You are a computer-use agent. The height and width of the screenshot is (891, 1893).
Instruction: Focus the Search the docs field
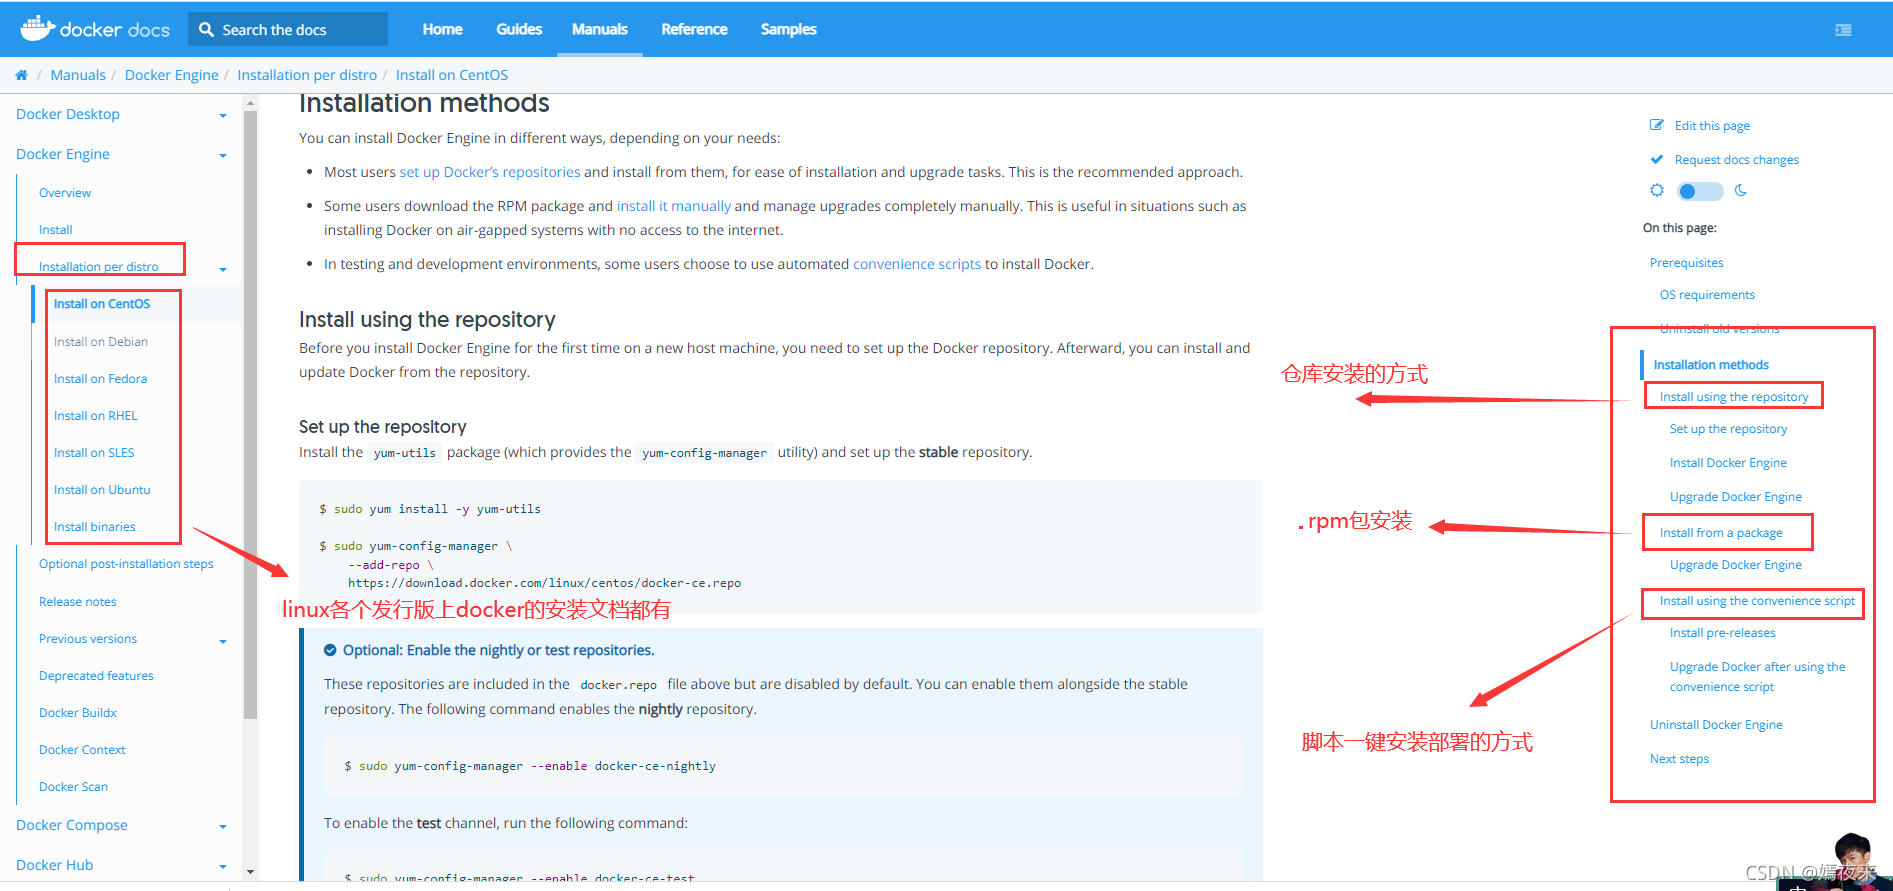288,29
